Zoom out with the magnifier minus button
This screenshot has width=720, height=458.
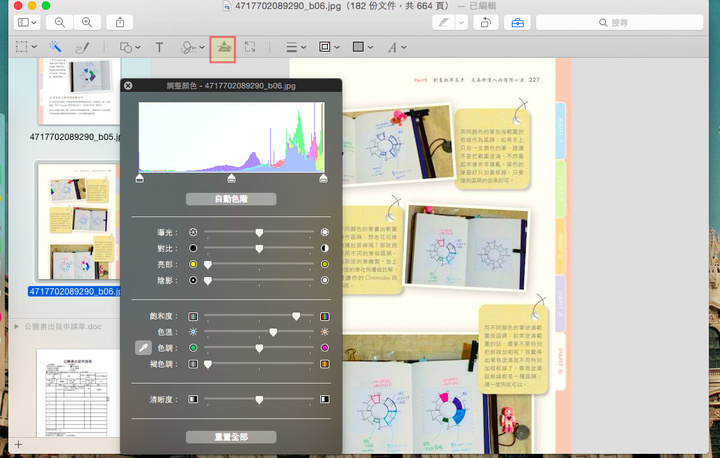(60, 22)
